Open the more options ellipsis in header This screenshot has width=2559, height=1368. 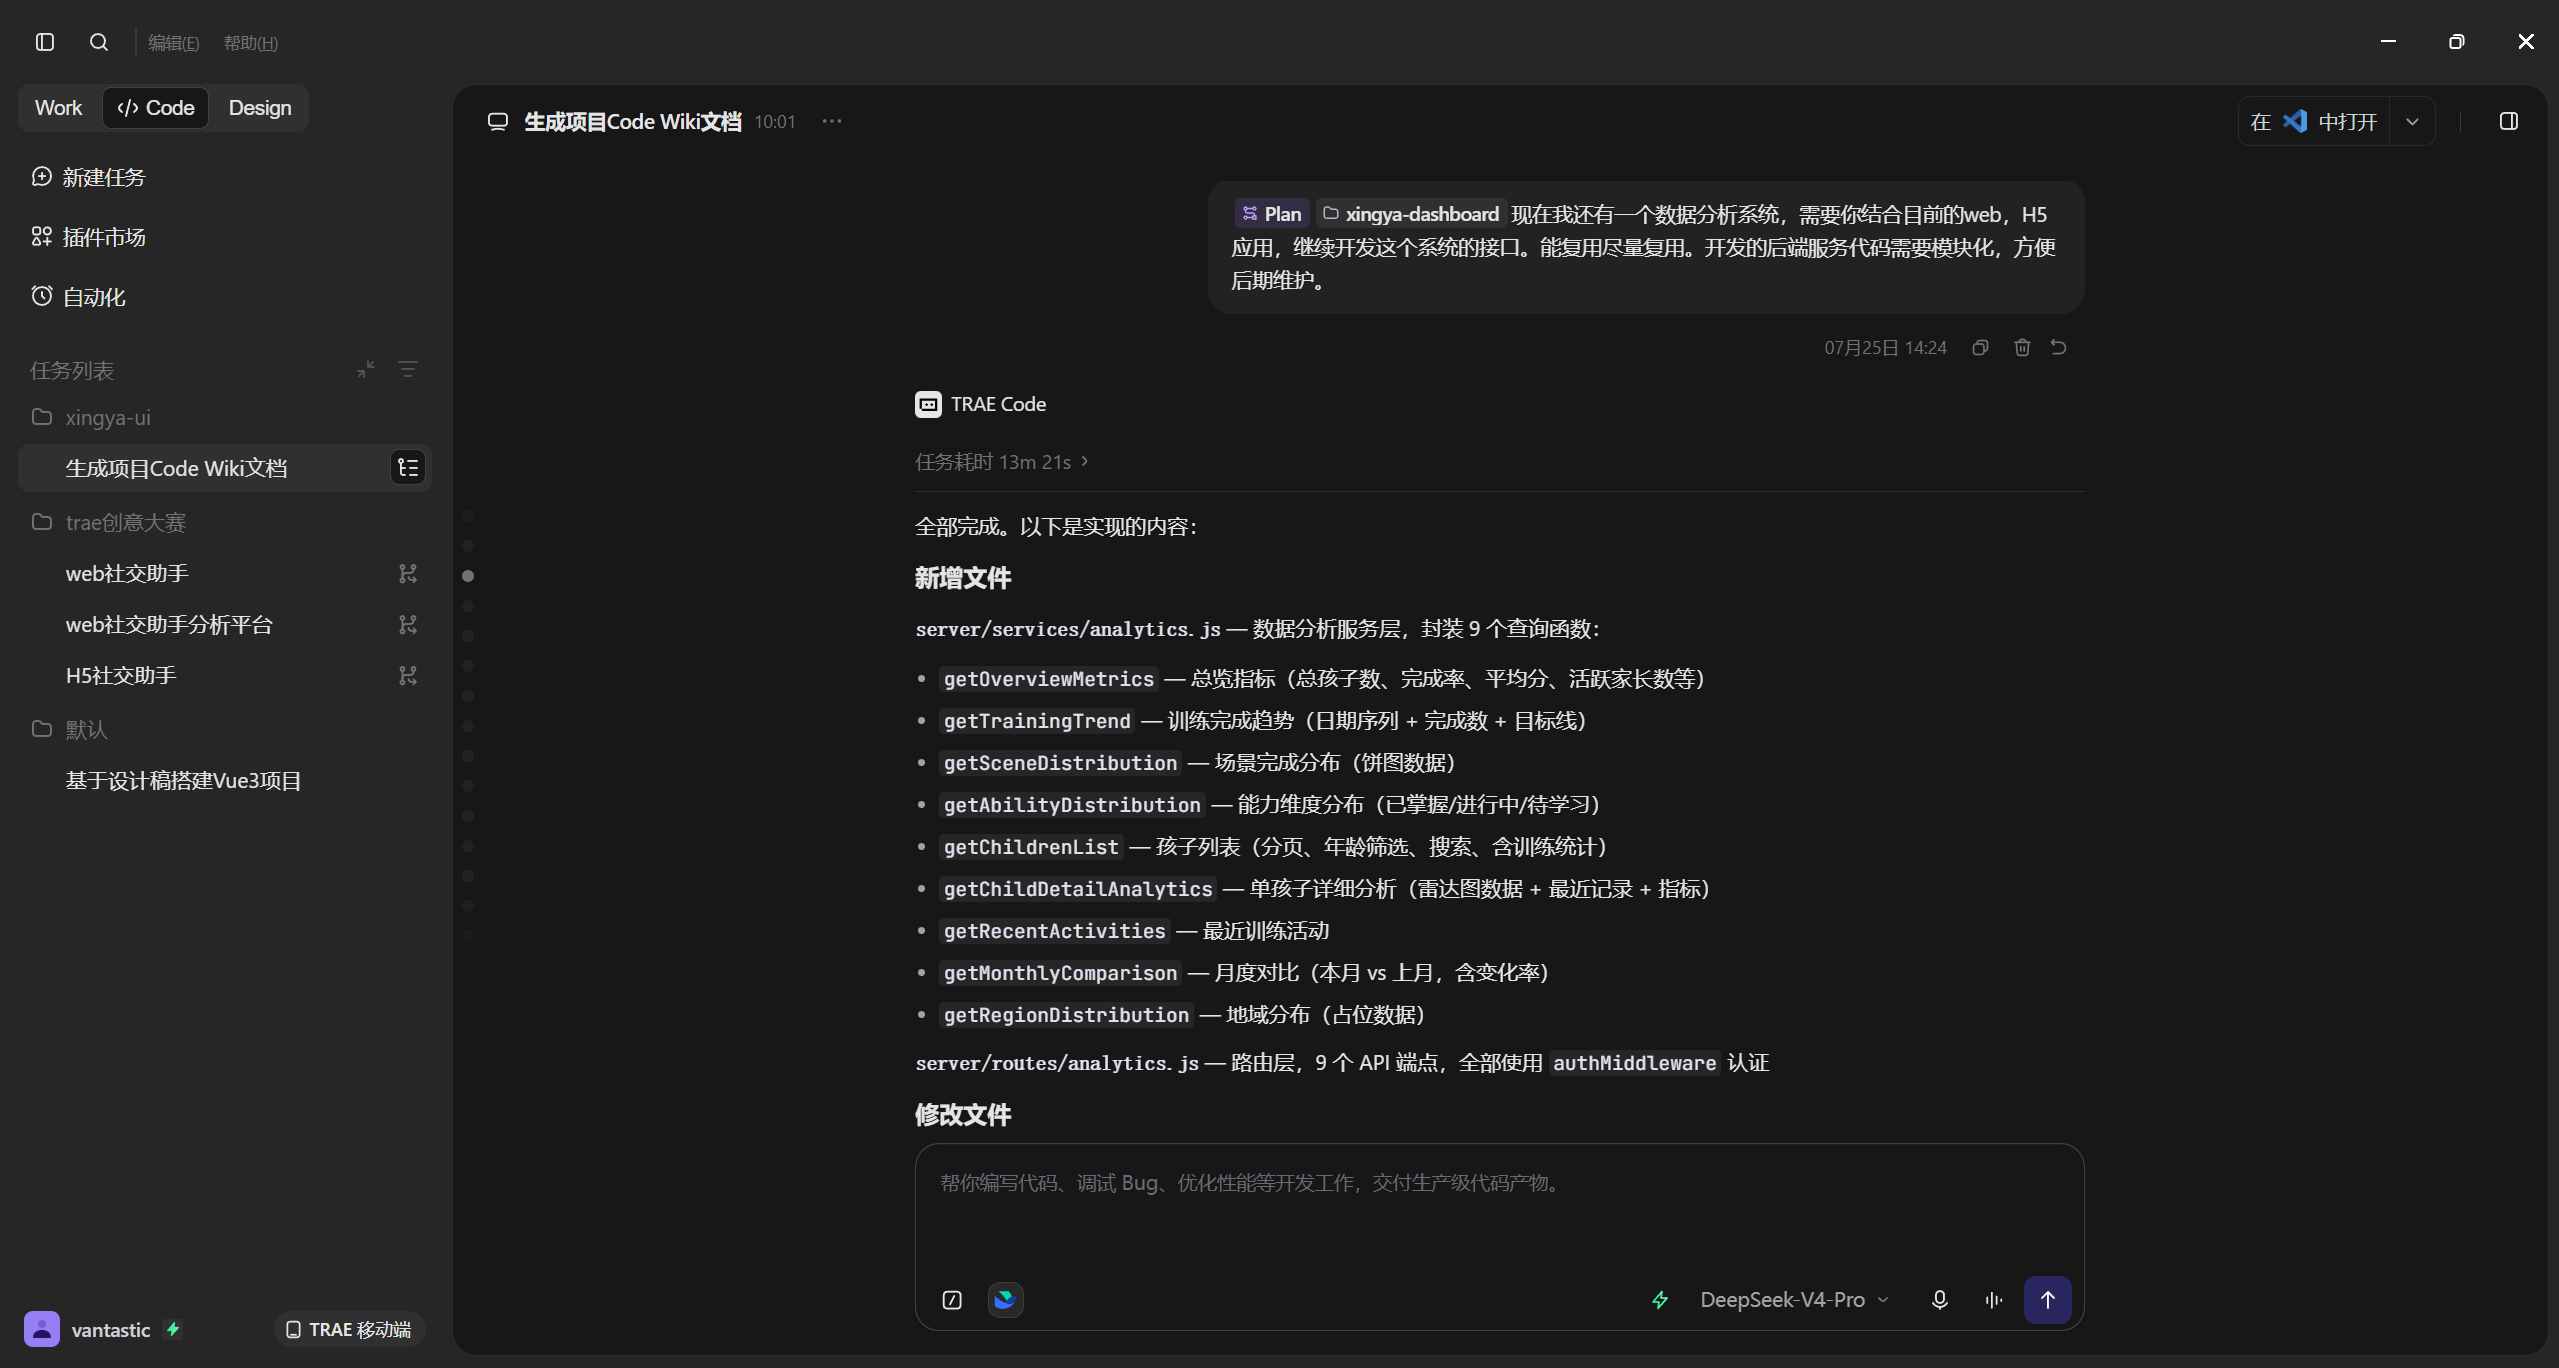(x=832, y=121)
